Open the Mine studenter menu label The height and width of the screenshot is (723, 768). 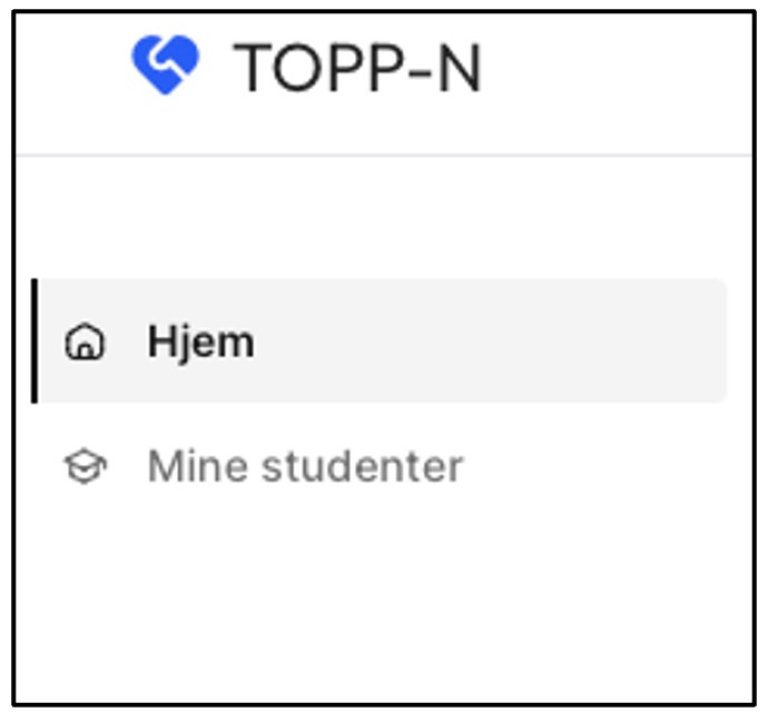tap(305, 467)
